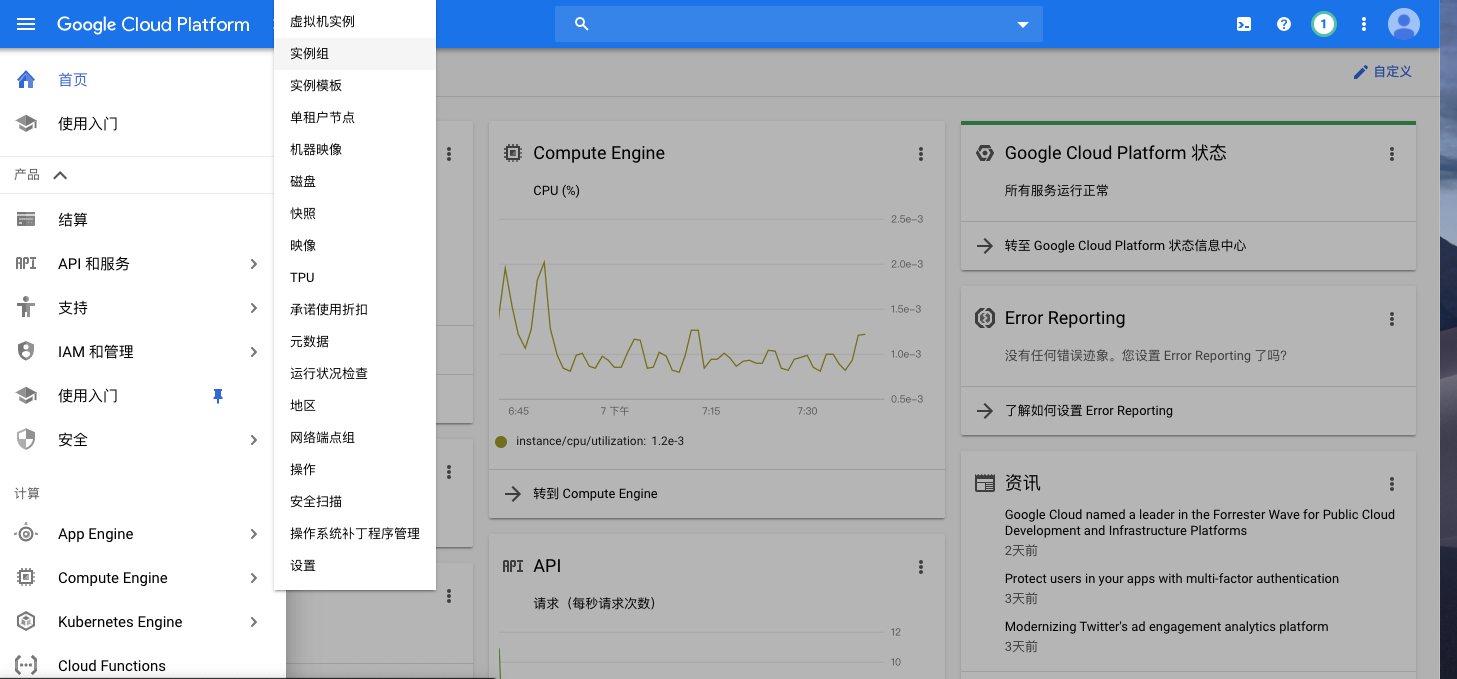Read the Forrester Wave leader news article

(x=1200, y=523)
